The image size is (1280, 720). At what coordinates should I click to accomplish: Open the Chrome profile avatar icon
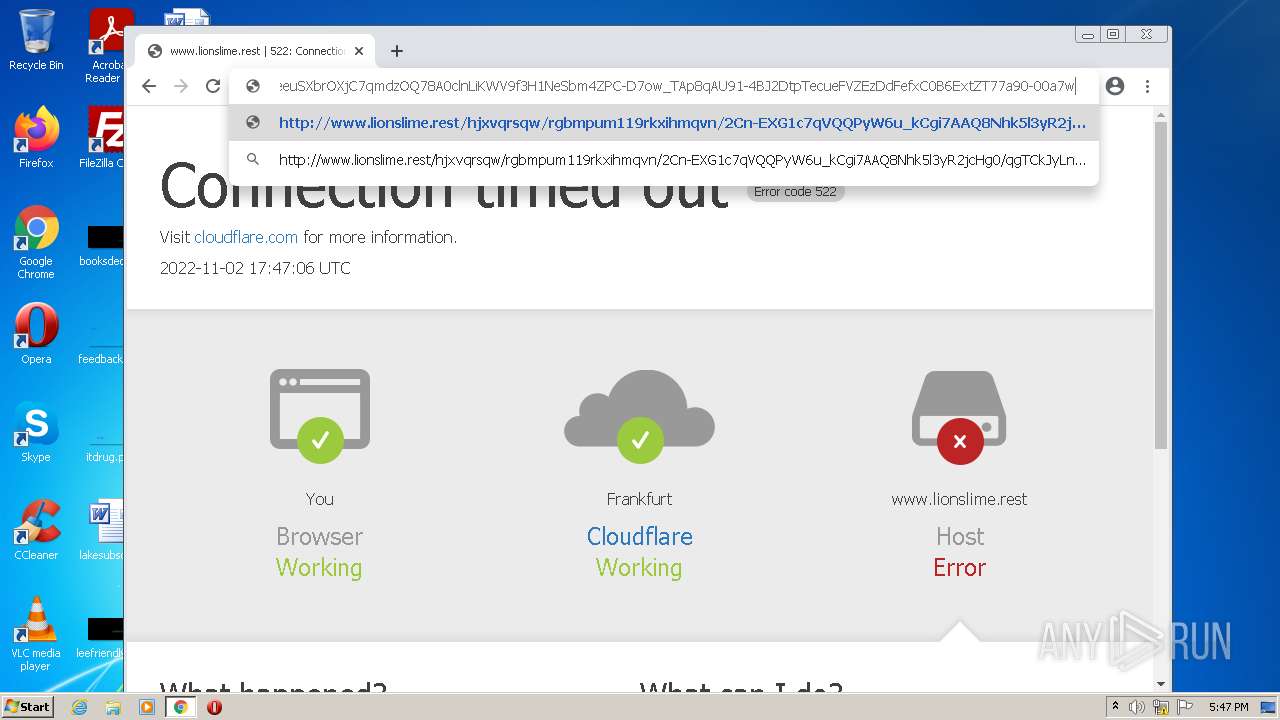pyautogui.click(x=1115, y=86)
